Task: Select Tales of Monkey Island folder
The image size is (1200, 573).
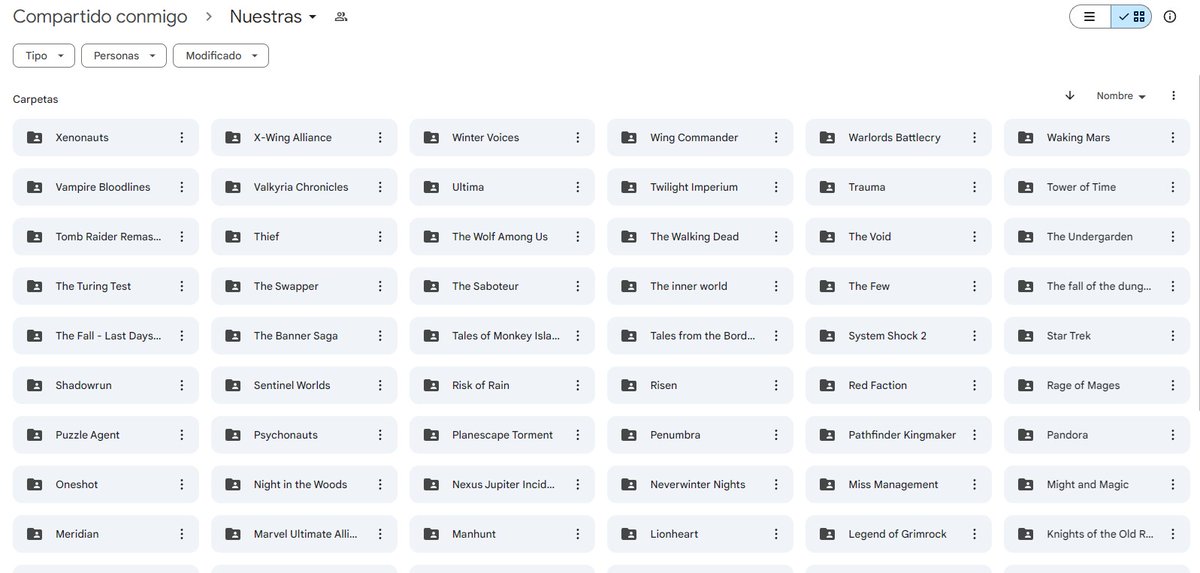Action: (x=502, y=336)
